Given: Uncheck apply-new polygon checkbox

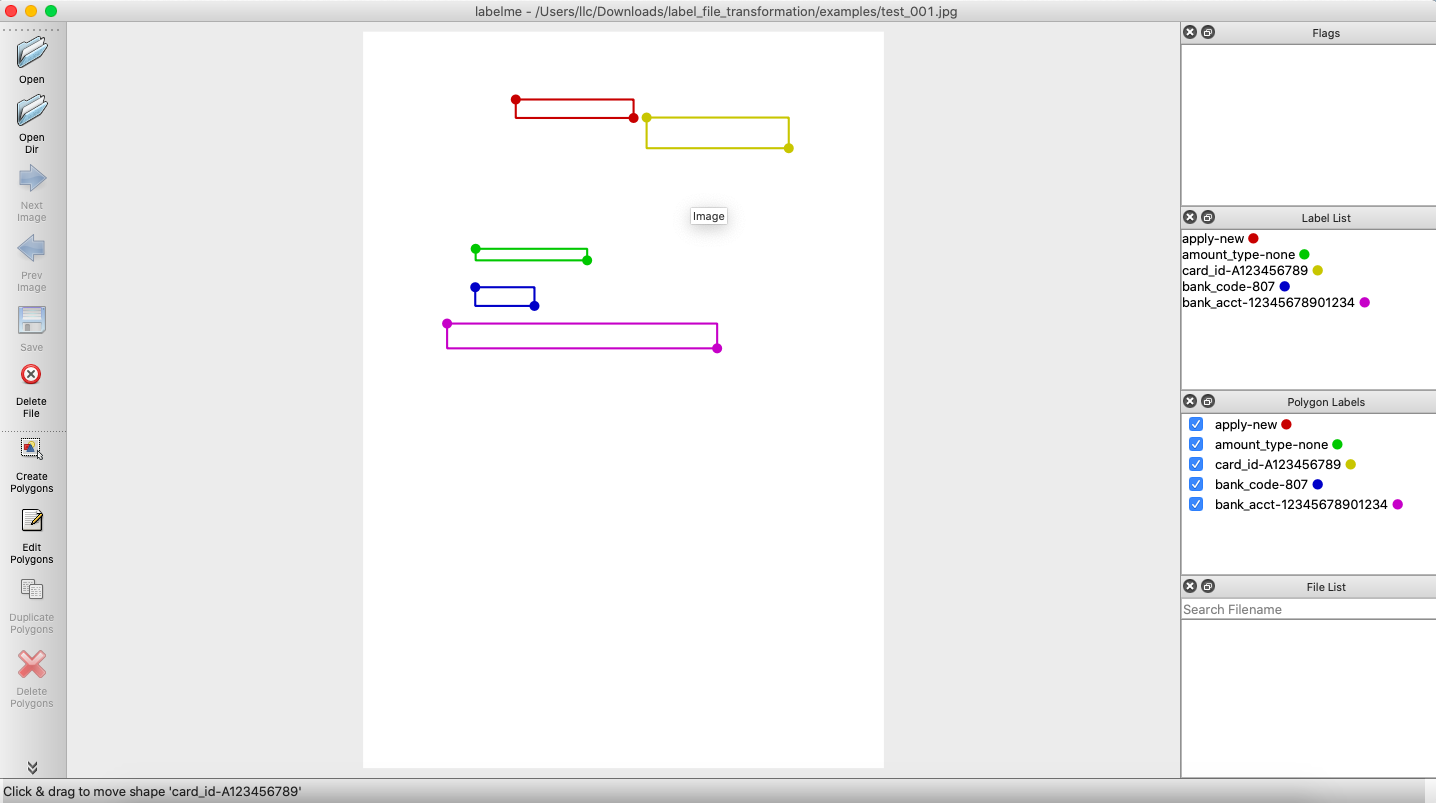Looking at the screenshot, I should tap(1196, 424).
